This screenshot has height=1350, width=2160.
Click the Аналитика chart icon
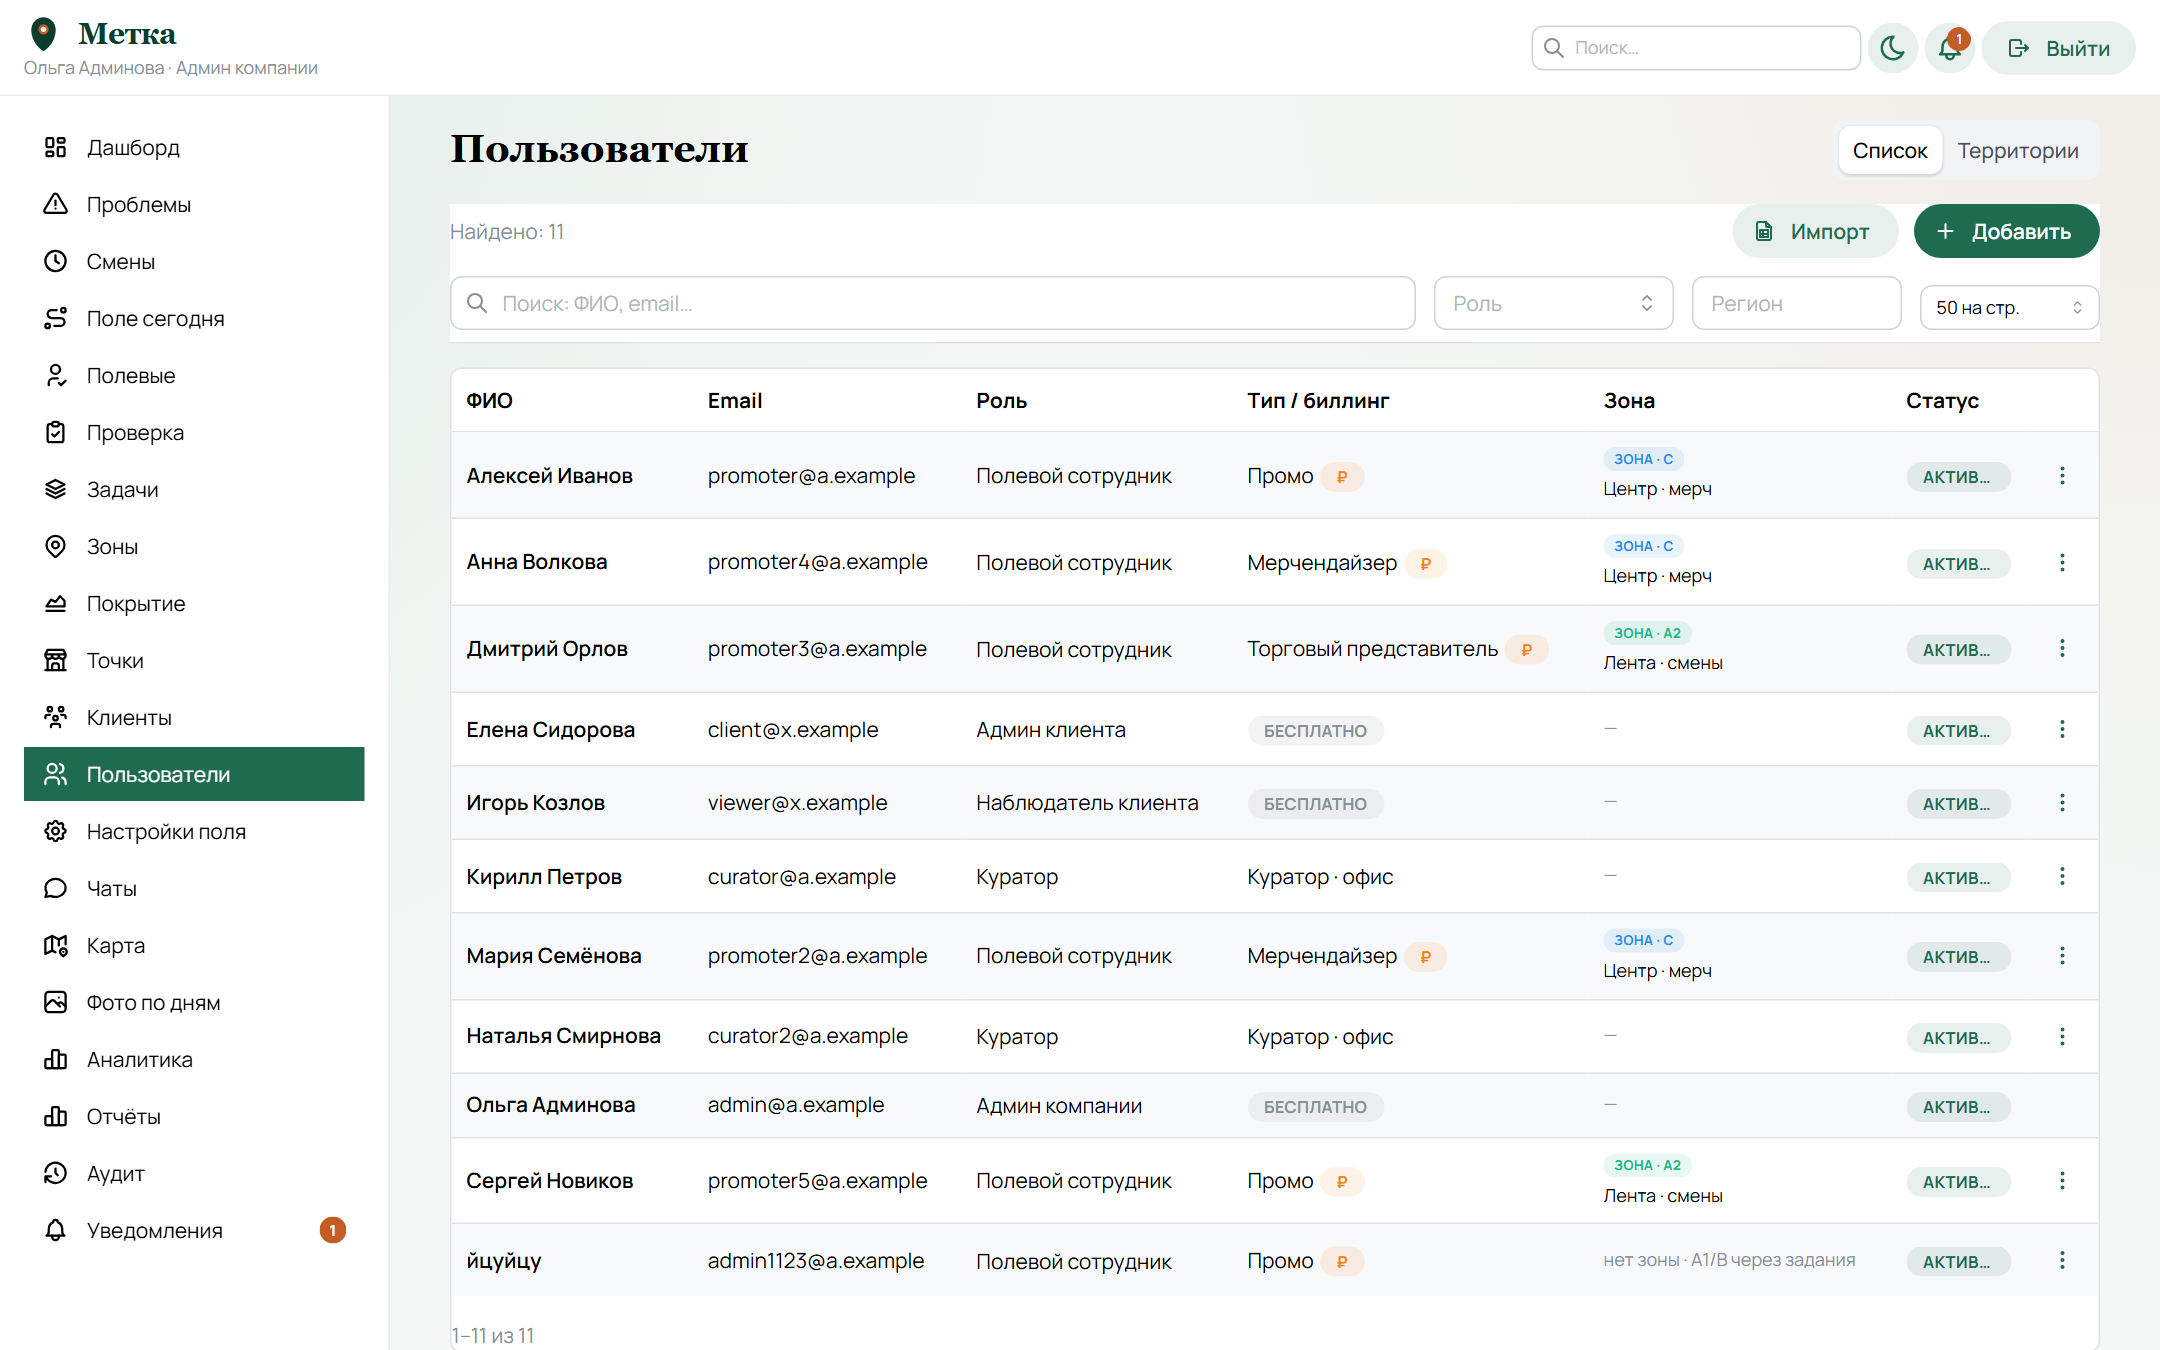click(x=56, y=1059)
